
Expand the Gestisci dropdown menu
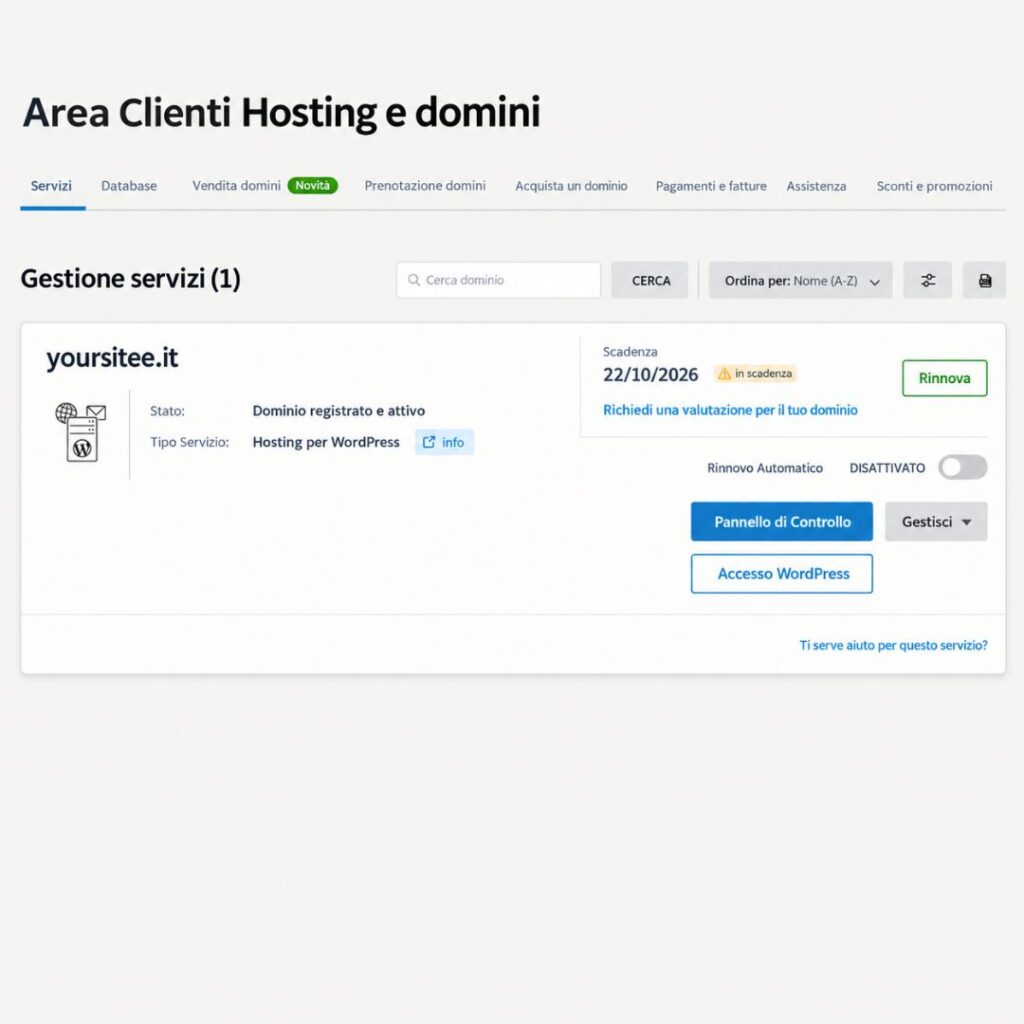(936, 522)
